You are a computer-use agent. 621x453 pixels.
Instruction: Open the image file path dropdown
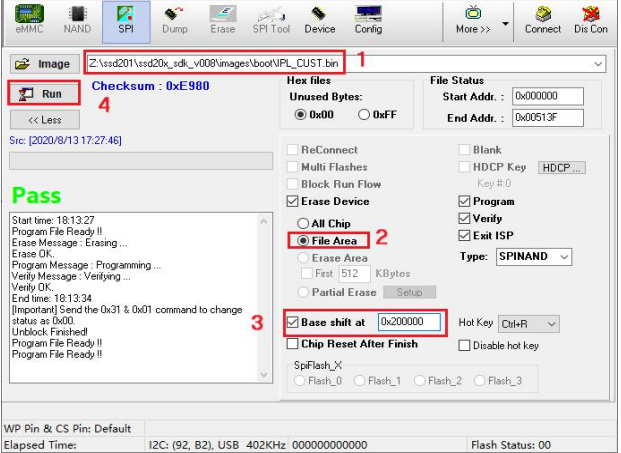[598, 64]
